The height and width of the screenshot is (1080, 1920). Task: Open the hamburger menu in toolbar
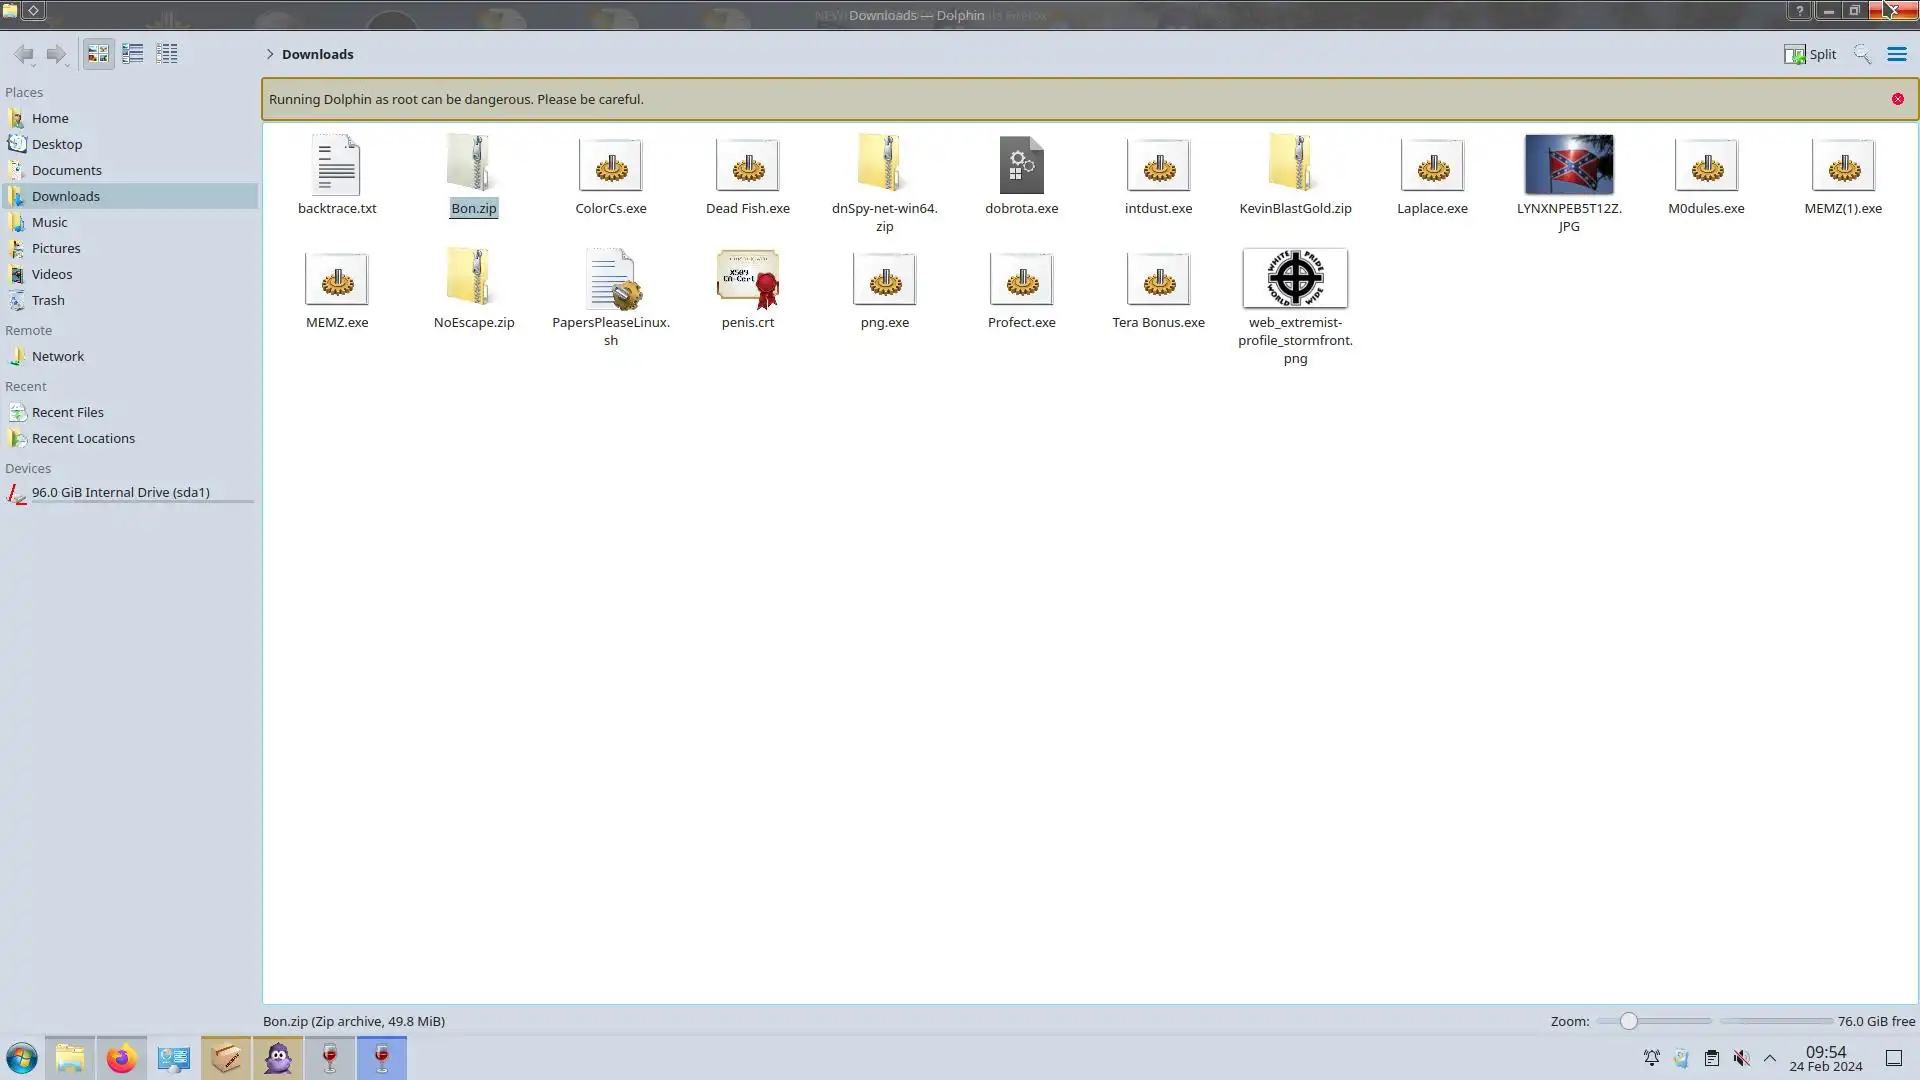click(1896, 54)
